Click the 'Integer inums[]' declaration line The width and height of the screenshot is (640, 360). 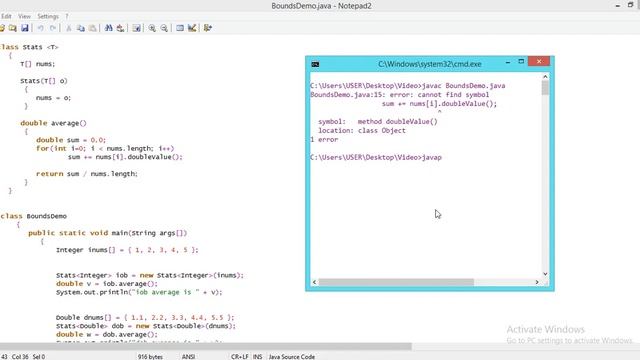click(x=127, y=250)
